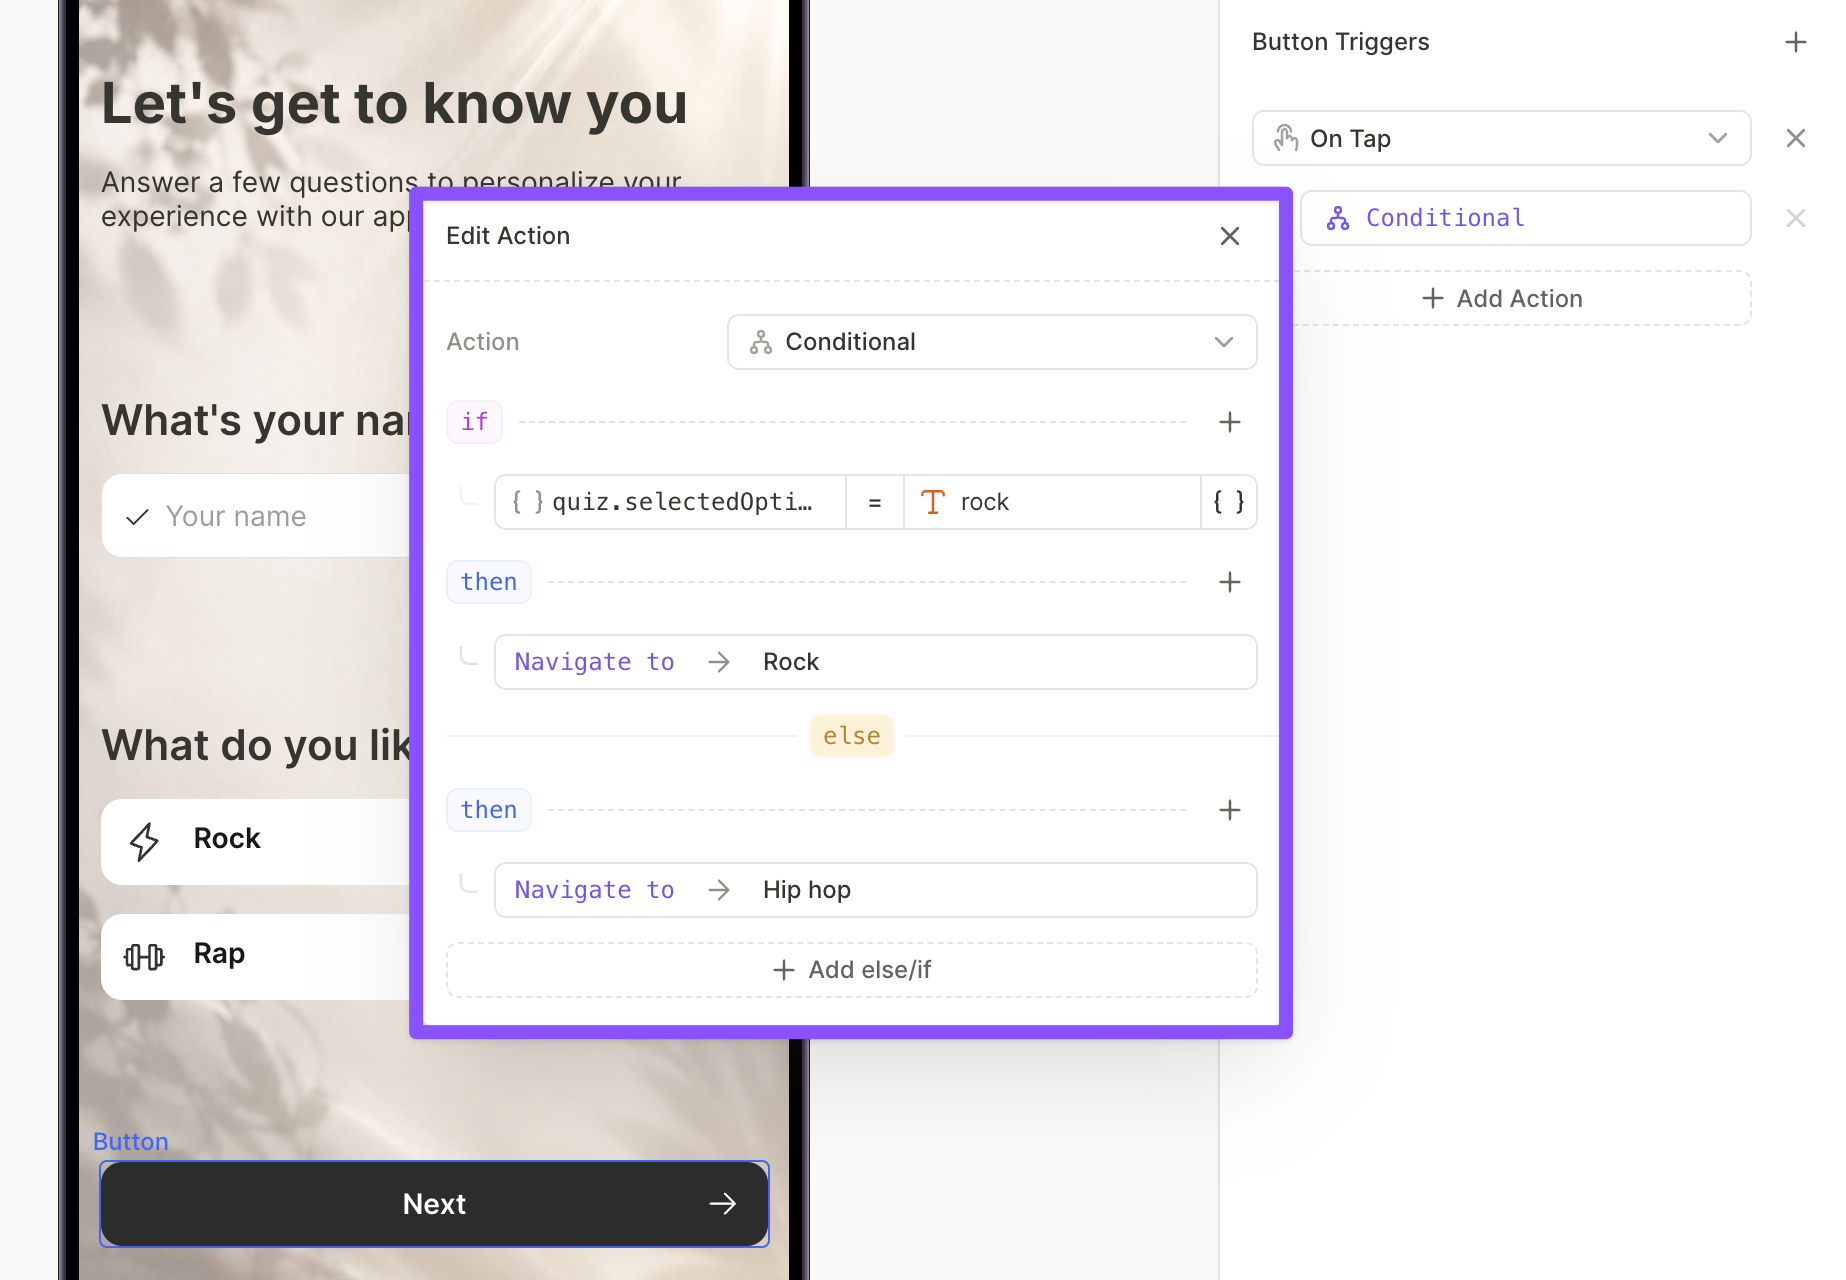
Task: Open the Navigate to Hip hop action
Action: (876, 890)
